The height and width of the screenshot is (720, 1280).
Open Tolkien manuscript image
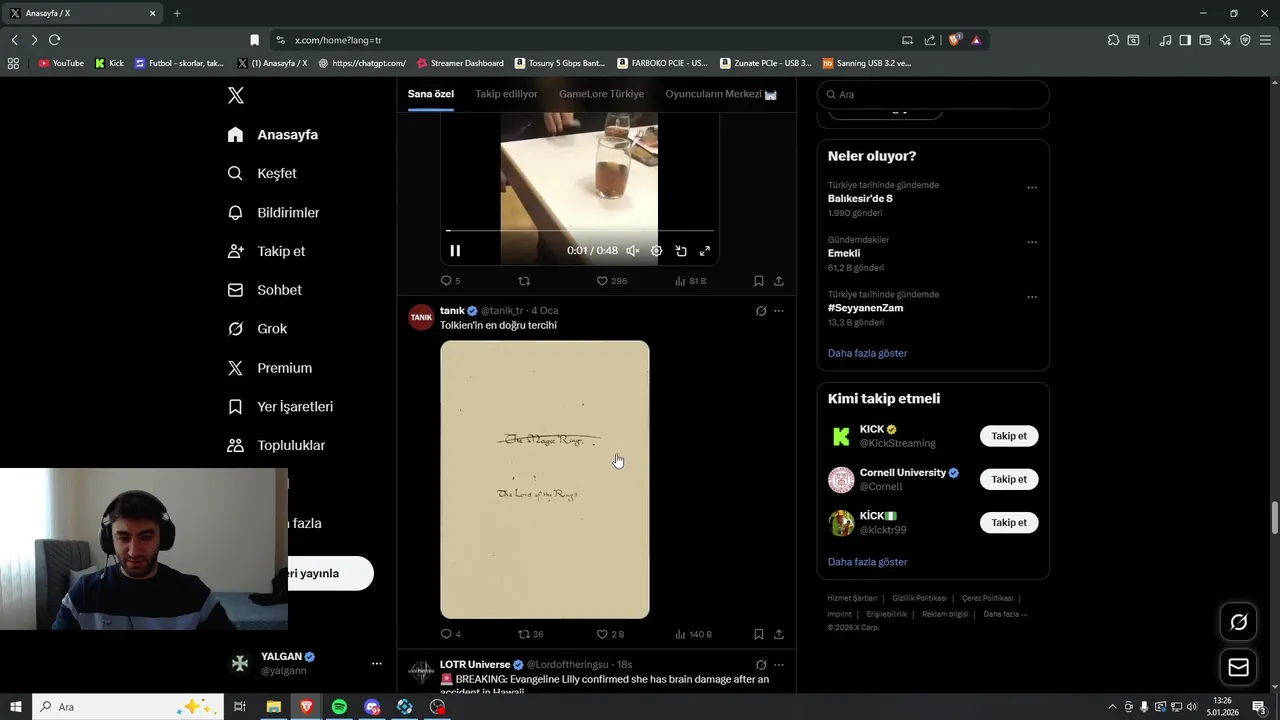pos(545,480)
